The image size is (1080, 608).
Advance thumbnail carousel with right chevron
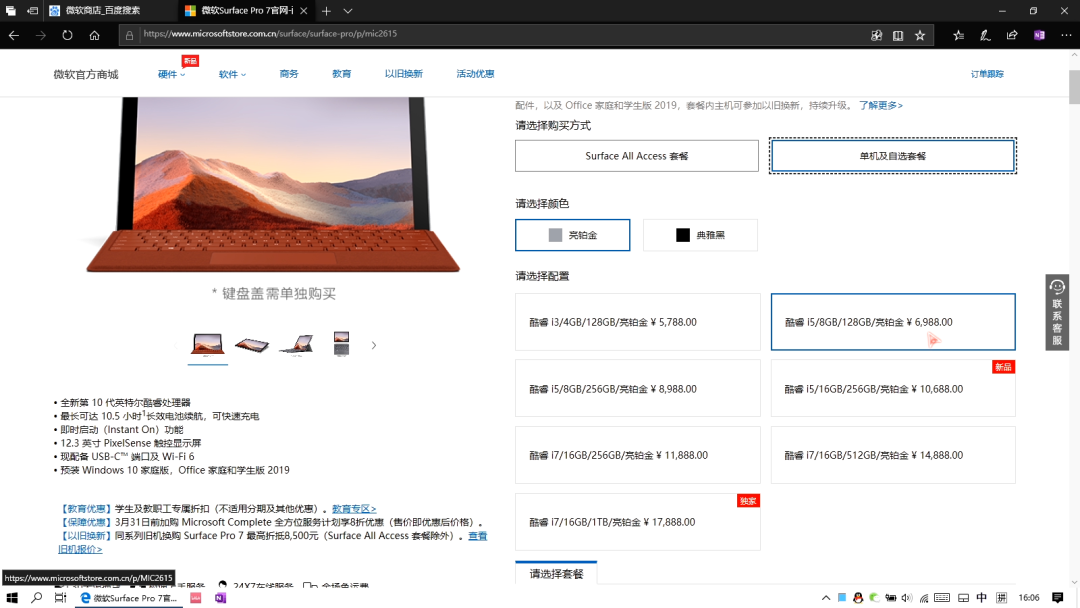click(374, 345)
